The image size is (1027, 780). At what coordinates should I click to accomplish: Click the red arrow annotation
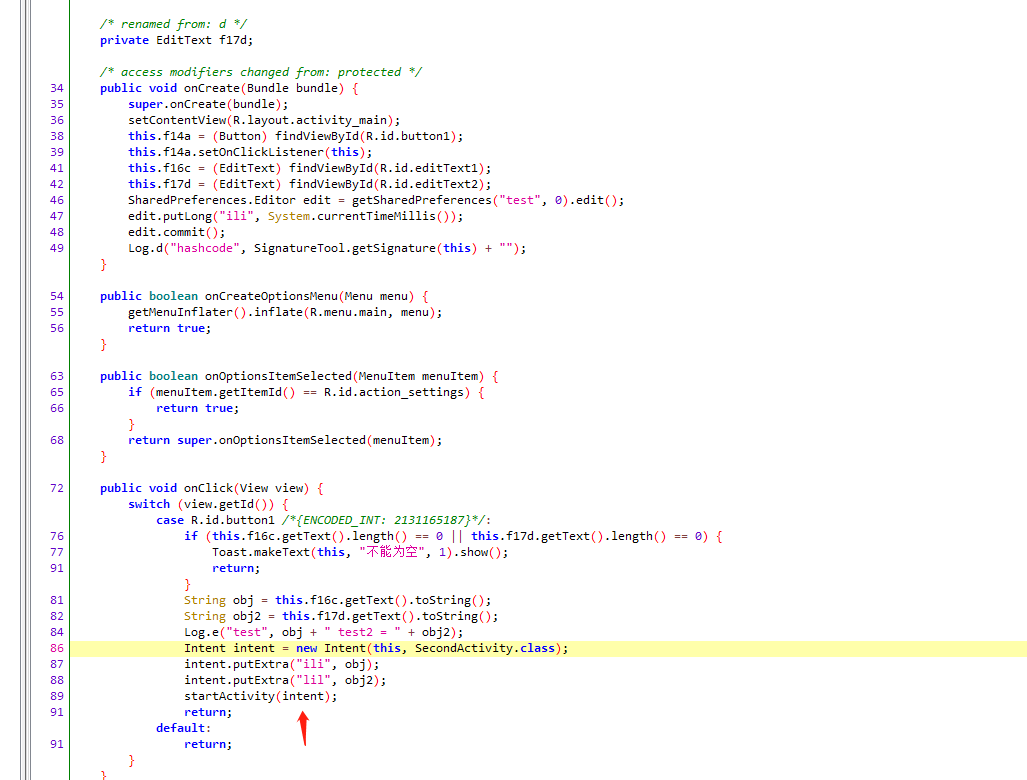tap(304, 728)
